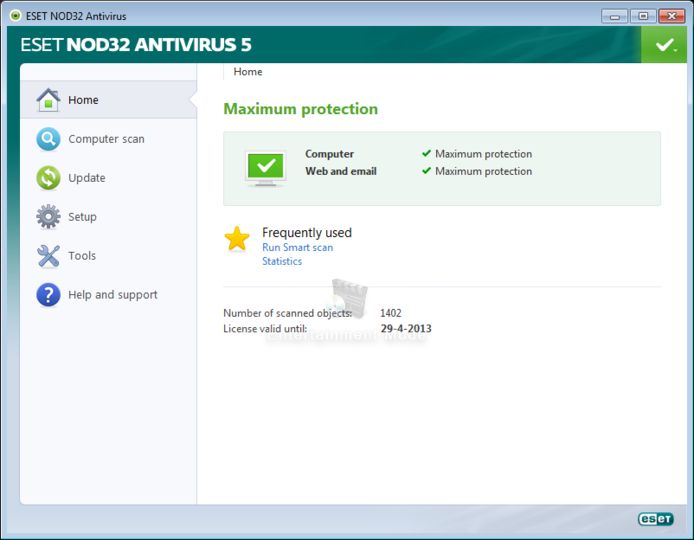This screenshot has height=540, width=694.
Task: Click the scanned objects count 1402
Action: pyautogui.click(x=391, y=313)
